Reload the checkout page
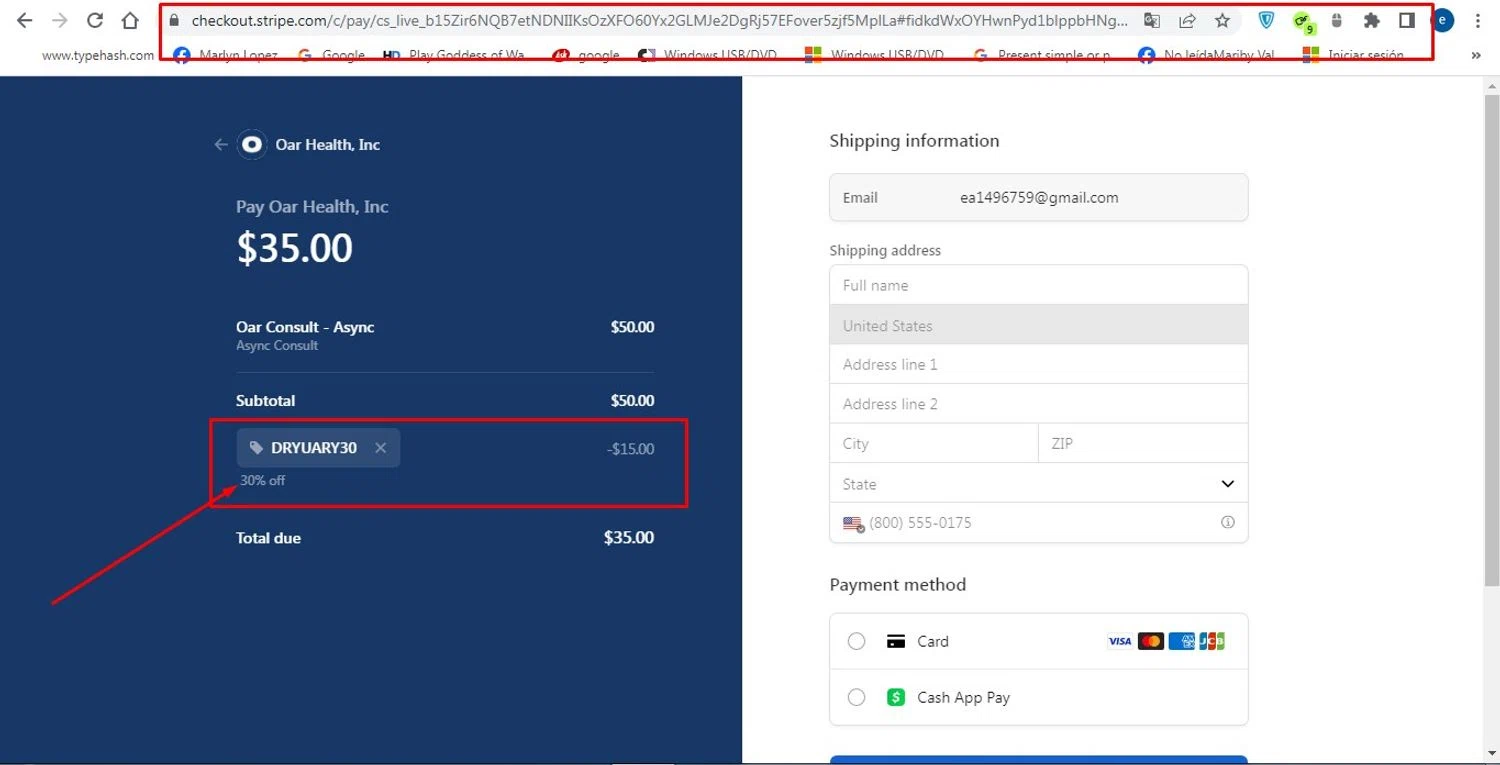The height and width of the screenshot is (765, 1500). [95, 20]
